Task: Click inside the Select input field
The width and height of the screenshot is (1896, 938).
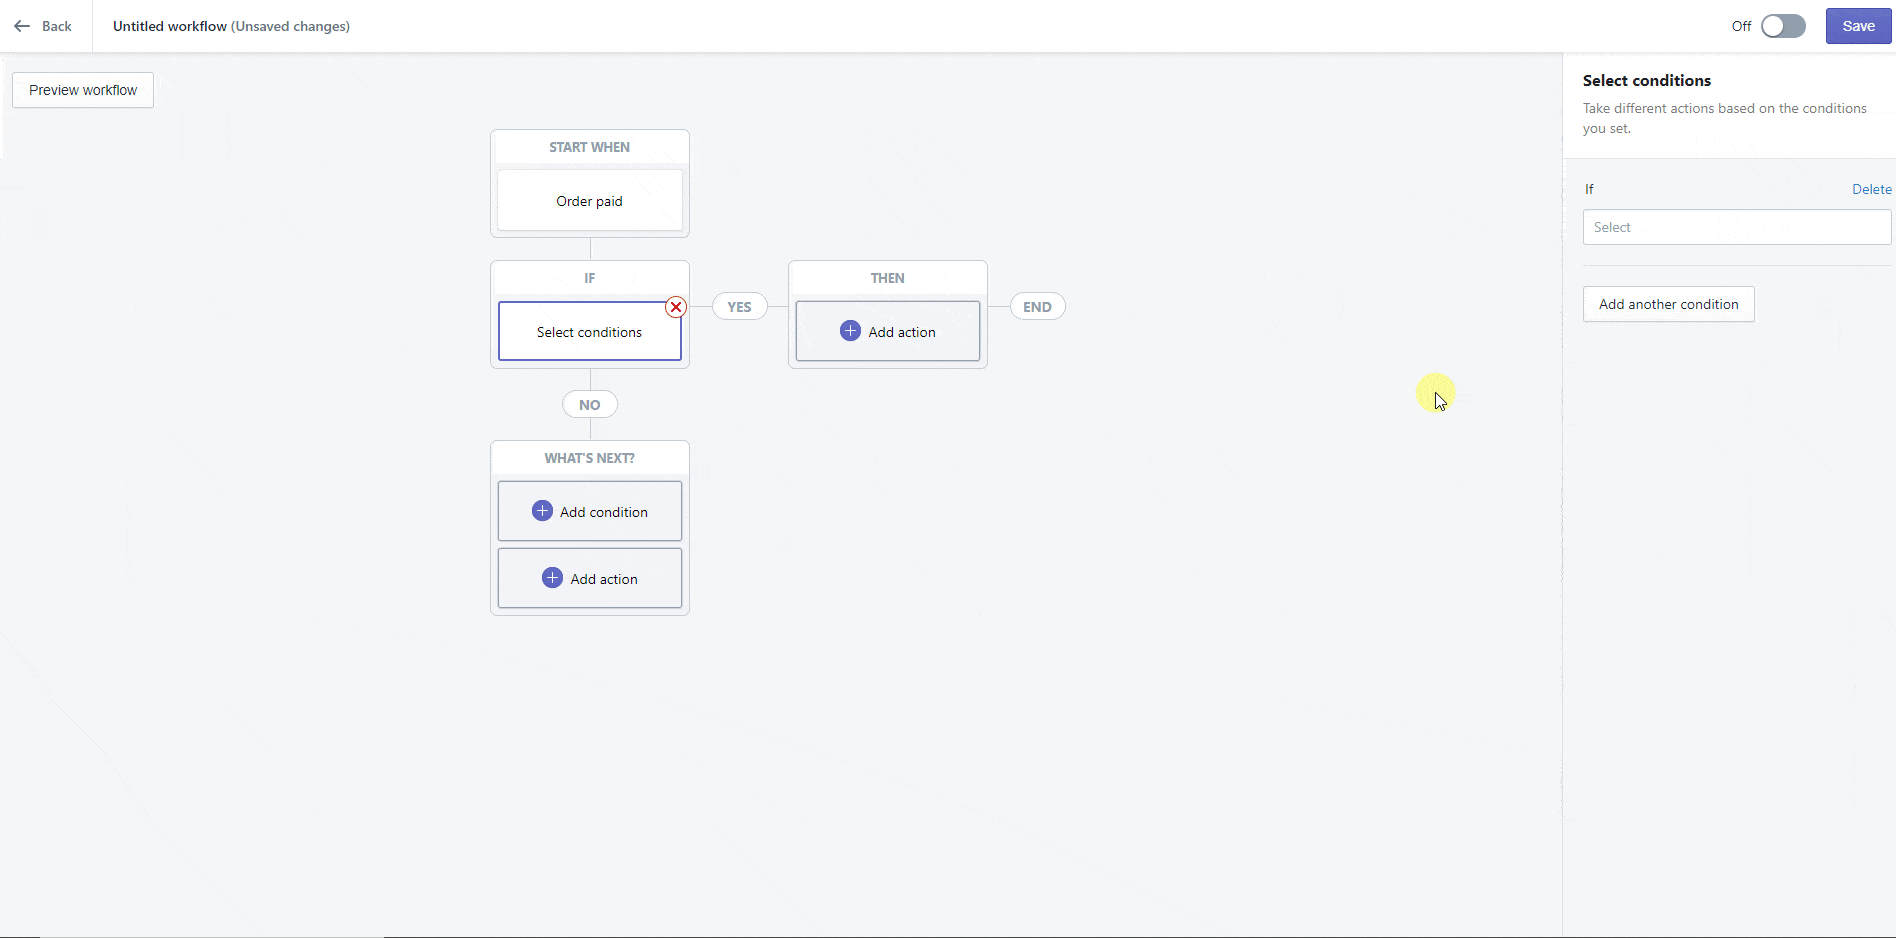Action: click(x=1736, y=227)
